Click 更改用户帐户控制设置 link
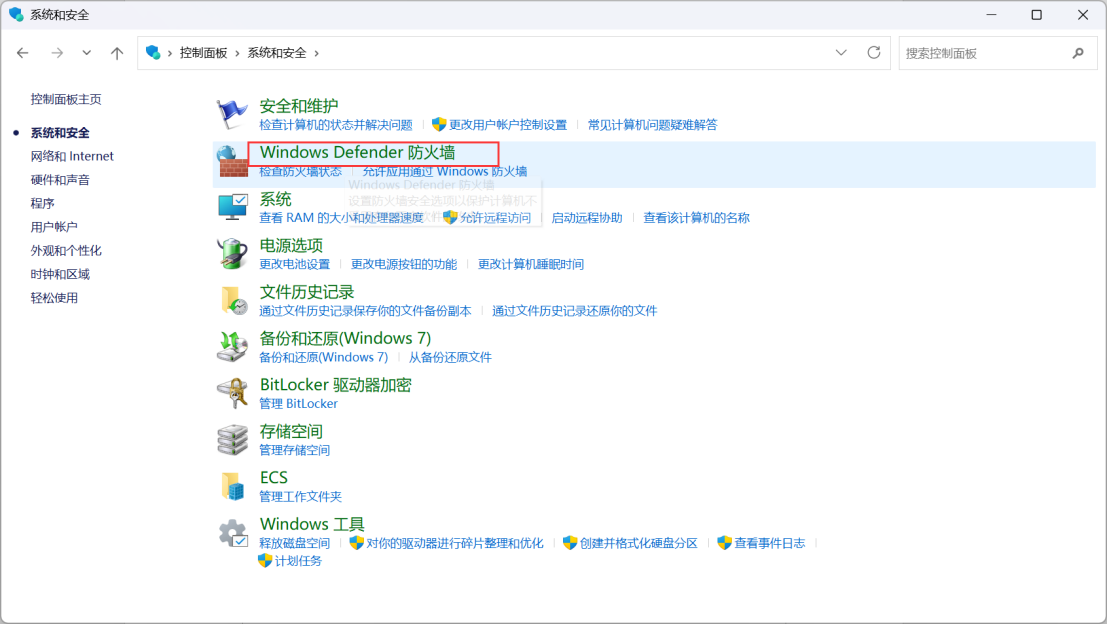 [x=507, y=125]
